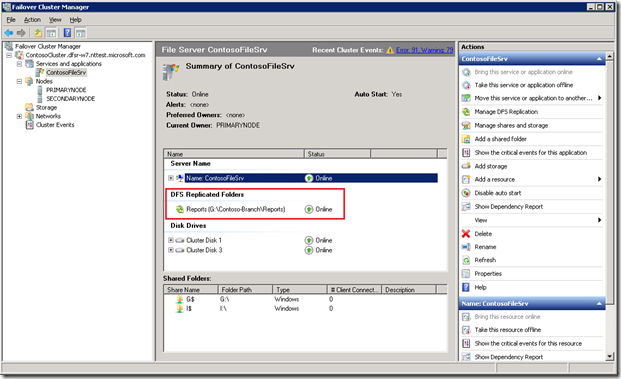
Task: Click the Reports DFS replicated folder icon
Action: tap(180, 209)
